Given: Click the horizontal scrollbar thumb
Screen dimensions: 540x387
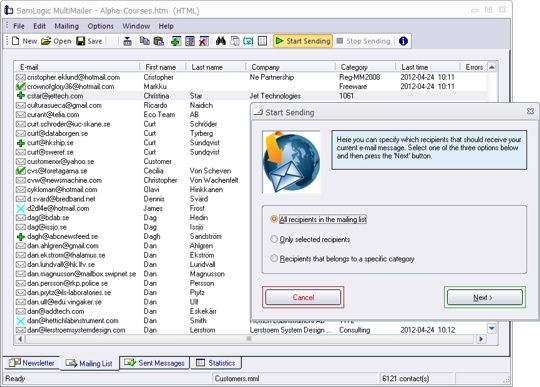Looking at the screenshot, I should coord(249,339).
